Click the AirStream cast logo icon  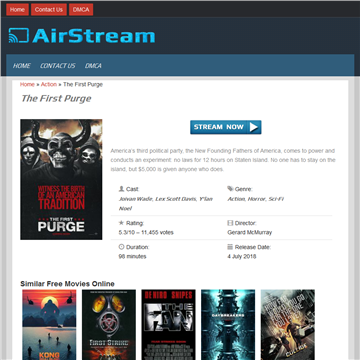click(19, 35)
